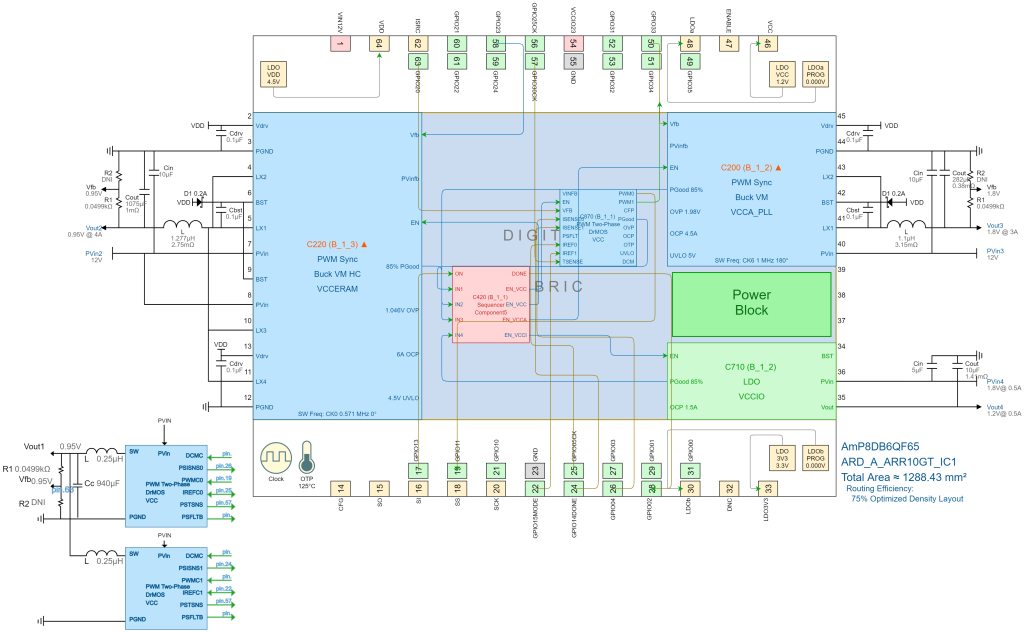Select pin 48 LDOa box
This screenshot has width=1024, height=632.
tap(690, 44)
